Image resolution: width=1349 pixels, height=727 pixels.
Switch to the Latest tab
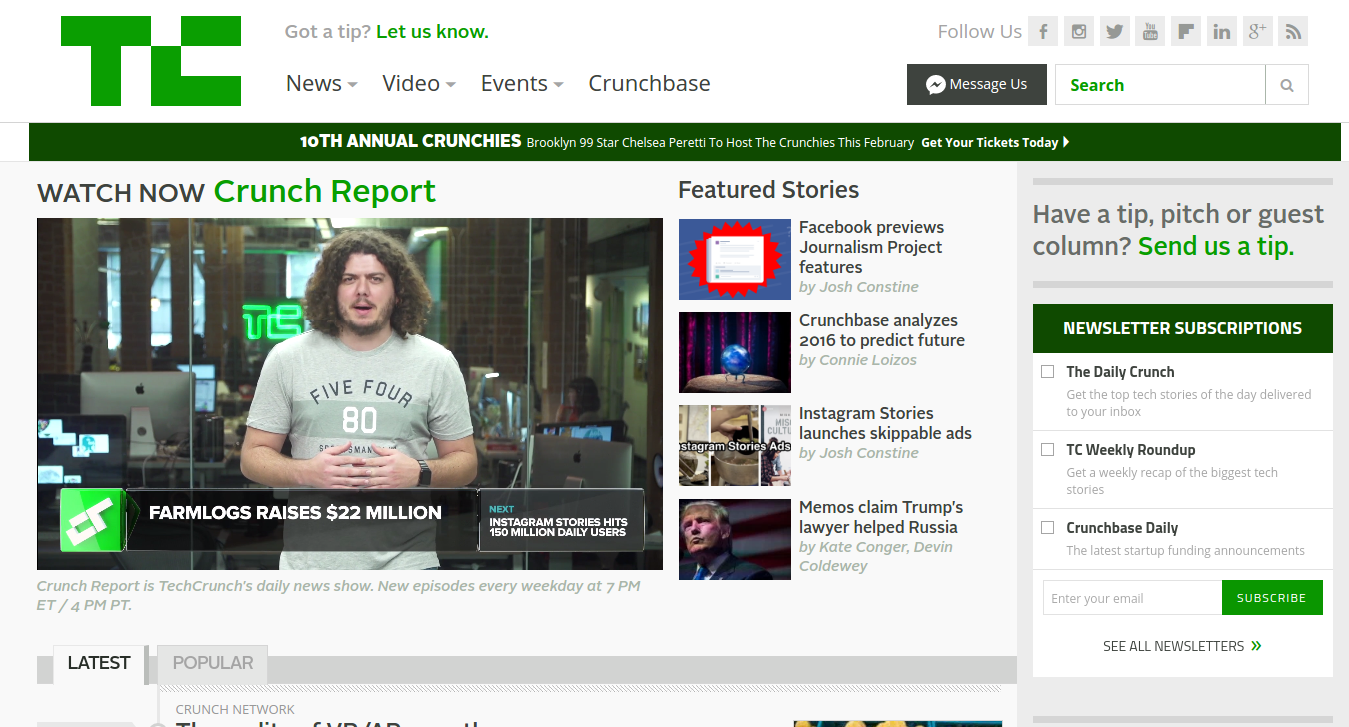99,663
